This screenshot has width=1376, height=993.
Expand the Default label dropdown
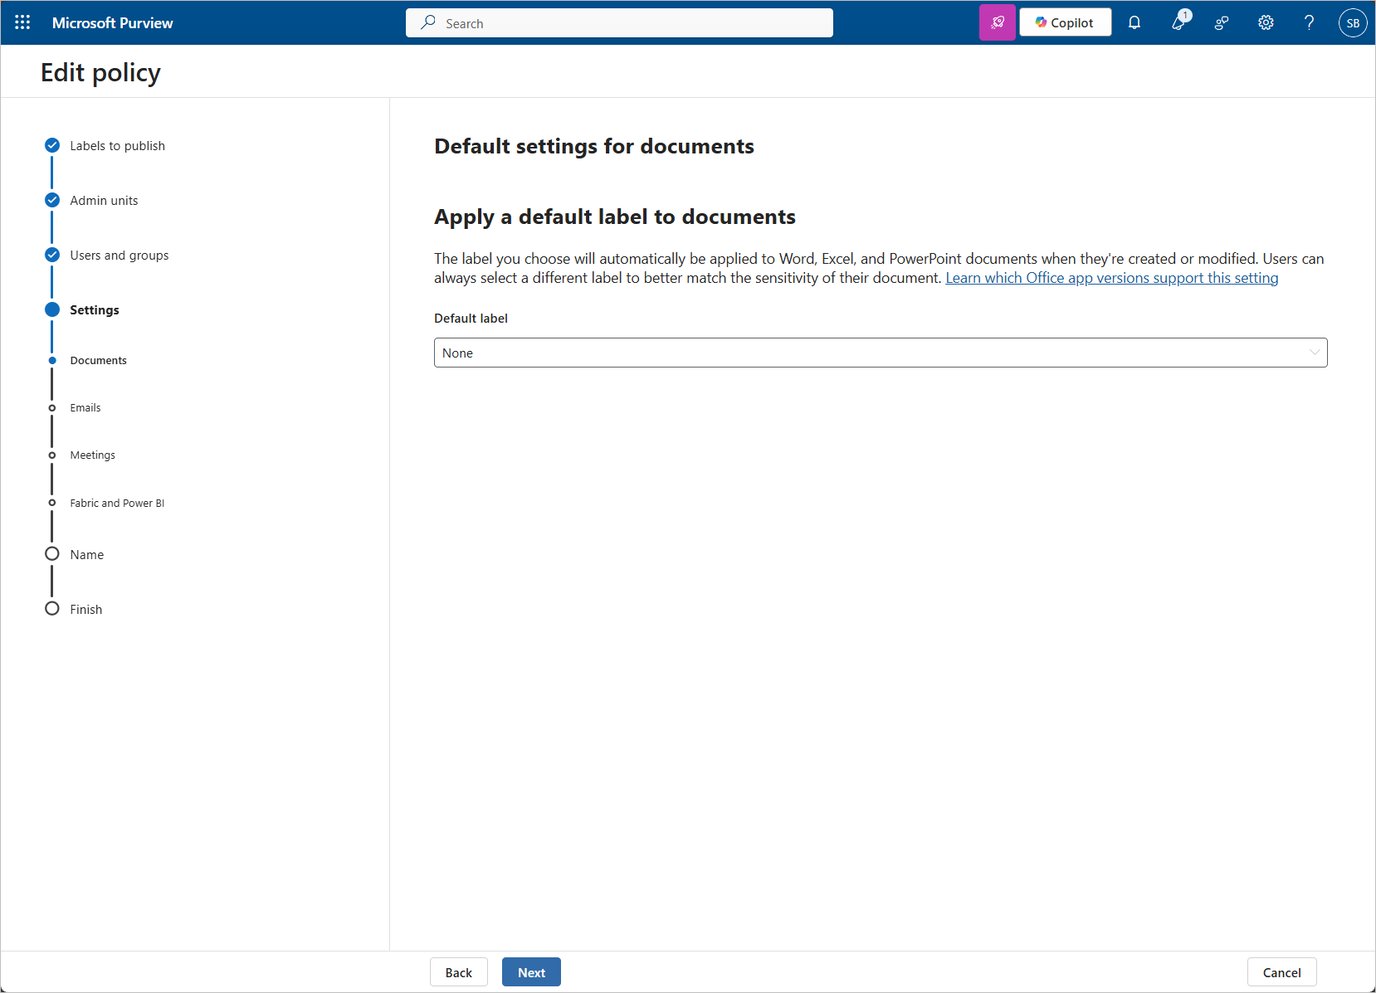880,353
